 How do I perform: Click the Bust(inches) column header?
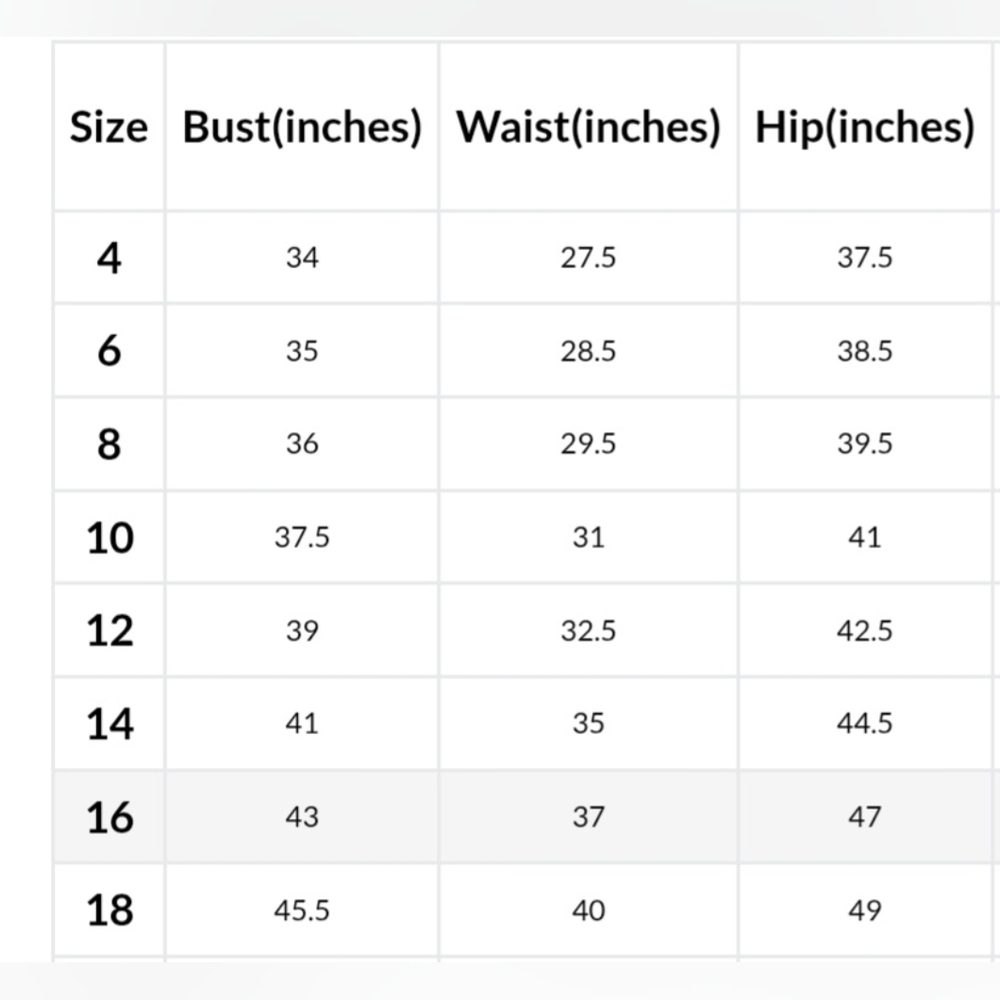(x=302, y=127)
